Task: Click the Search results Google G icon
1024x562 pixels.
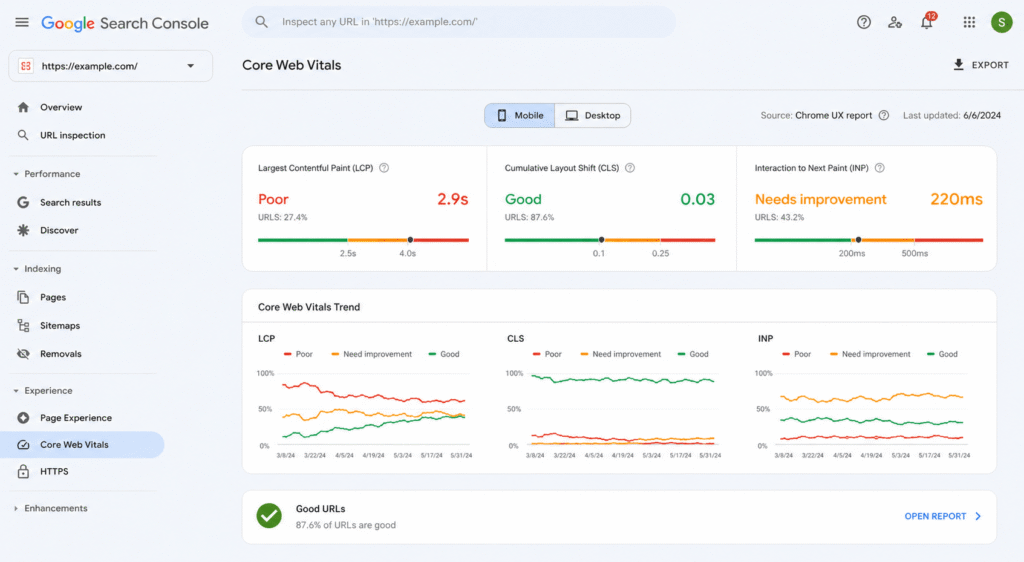Action: coord(24,202)
